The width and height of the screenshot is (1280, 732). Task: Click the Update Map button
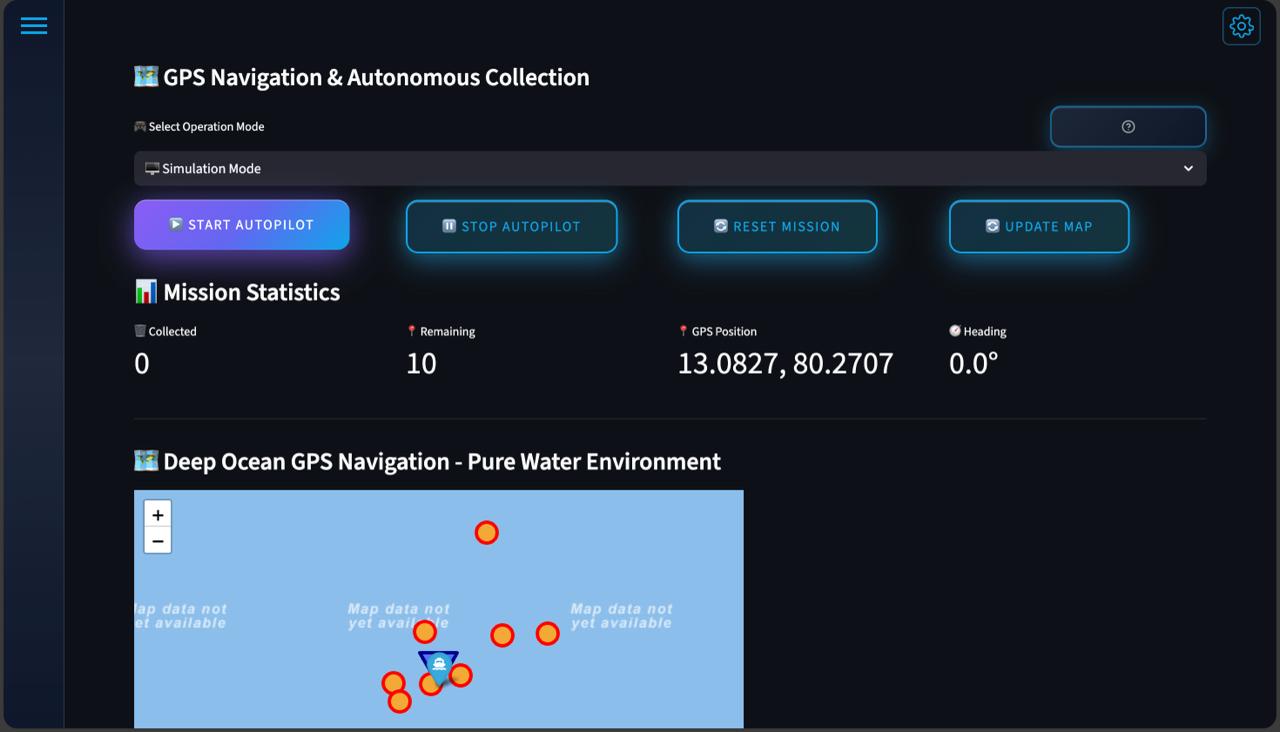click(x=1039, y=227)
